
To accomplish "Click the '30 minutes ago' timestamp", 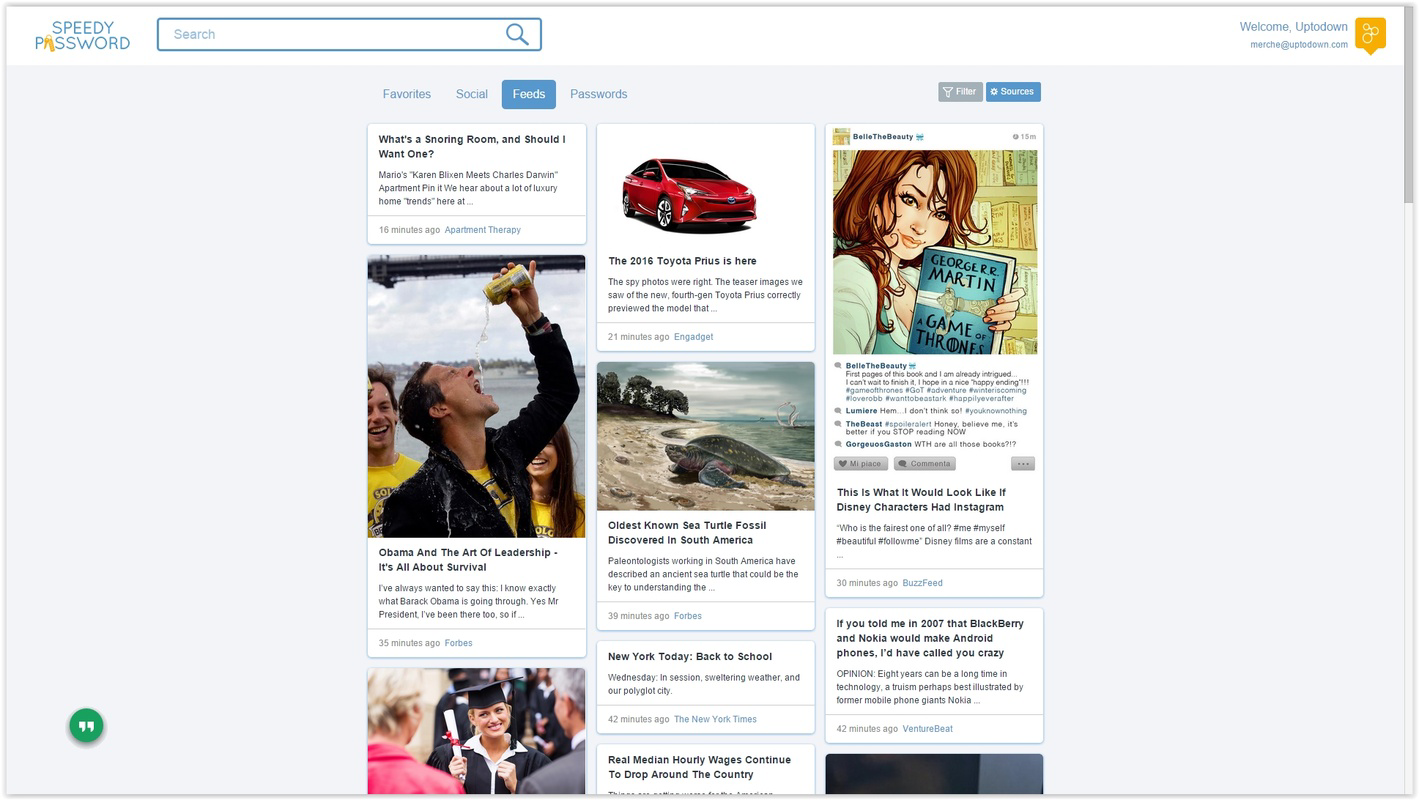I will coord(867,583).
